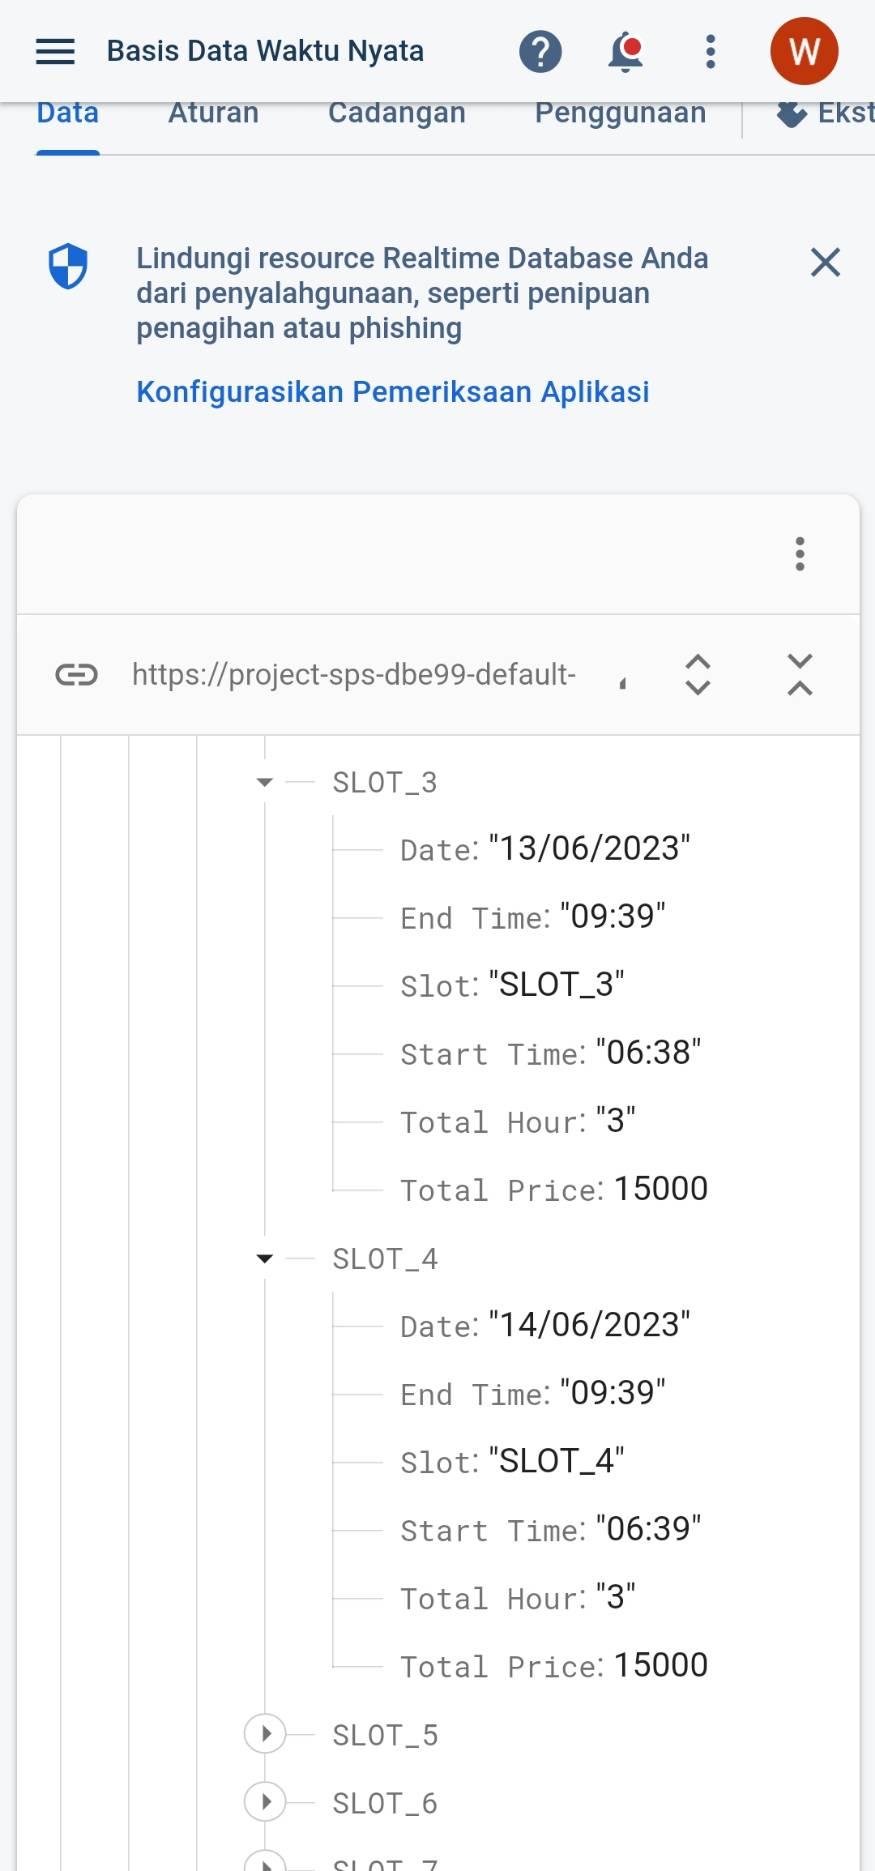Collapse the SLOT_3 node
Screen dimensions: 875x1871
pyautogui.click(x=265, y=782)
